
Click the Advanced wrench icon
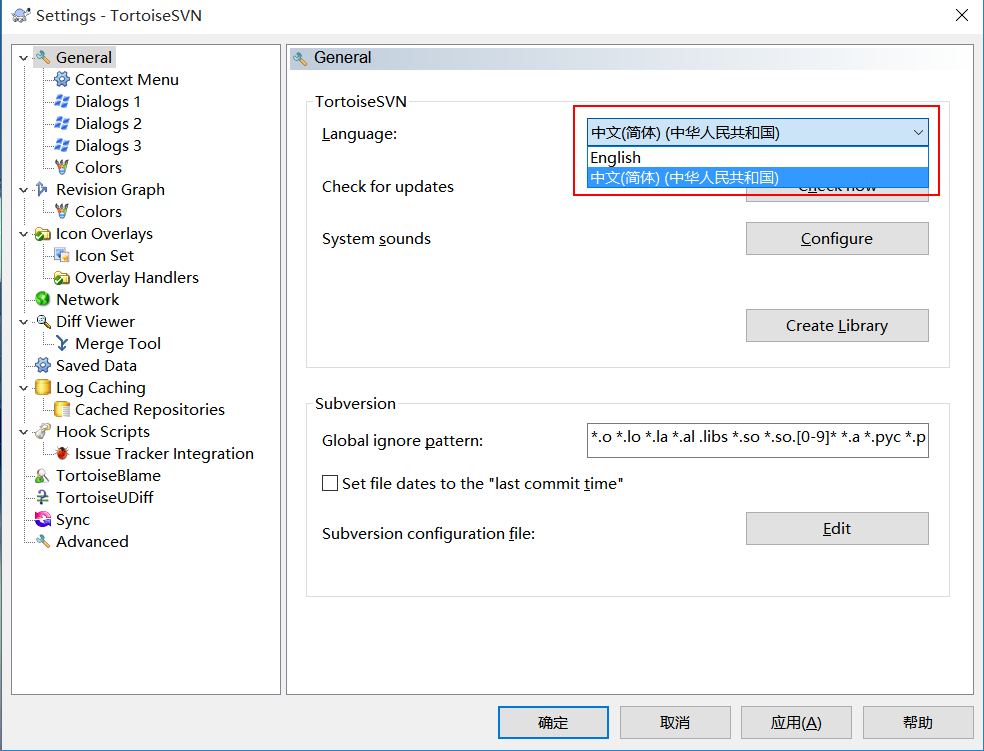coord(43,541)
